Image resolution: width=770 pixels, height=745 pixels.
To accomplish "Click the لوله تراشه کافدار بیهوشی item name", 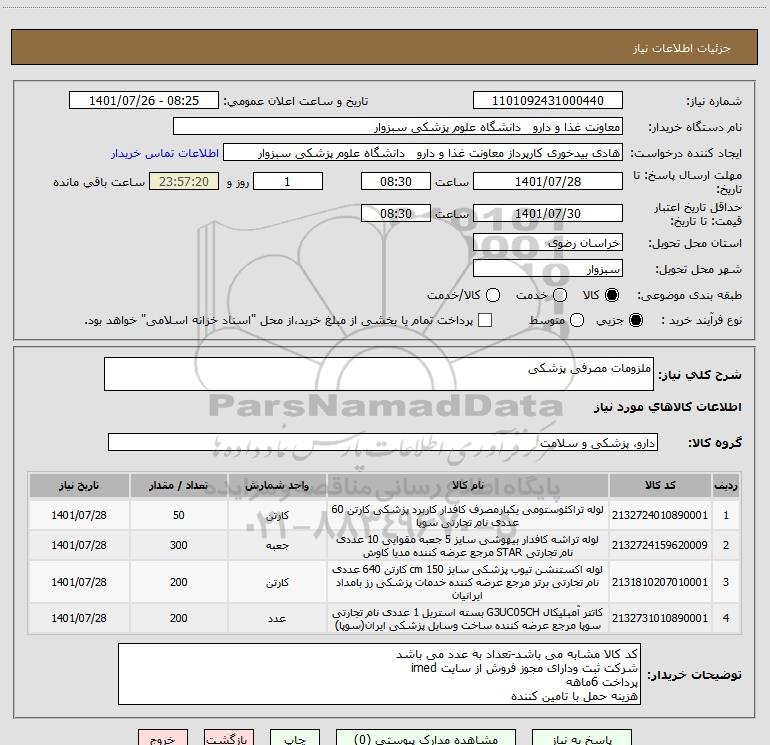I will click(468, 546).
